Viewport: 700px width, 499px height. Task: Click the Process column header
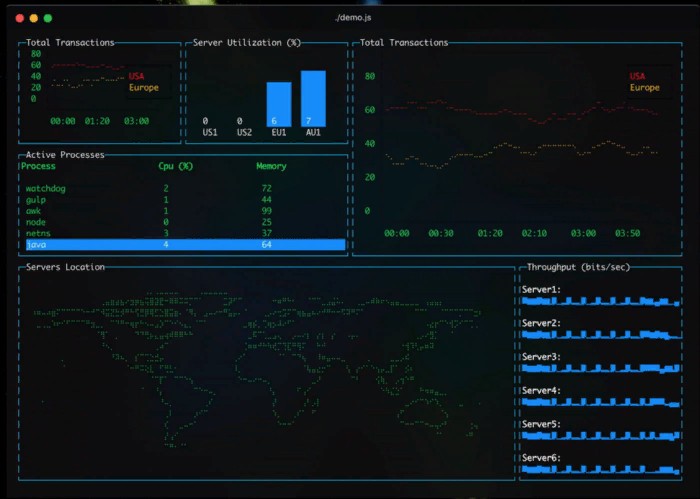point(38,166)
